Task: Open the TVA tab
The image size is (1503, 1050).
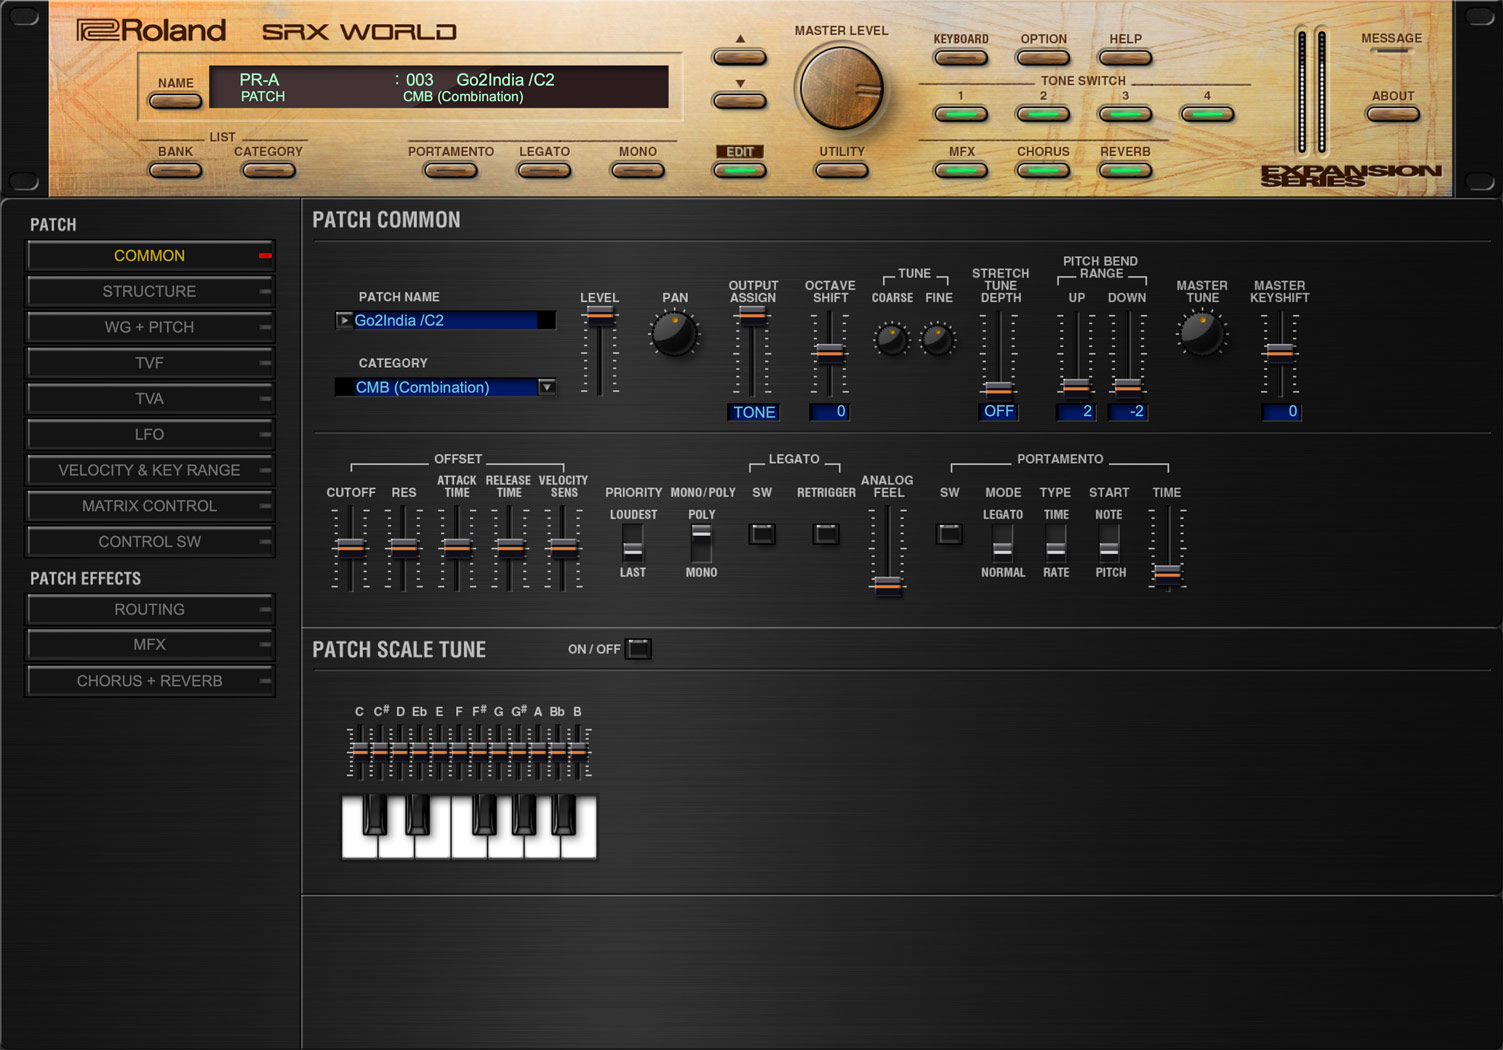Action: pyautogui.click(x=150, y=399)
